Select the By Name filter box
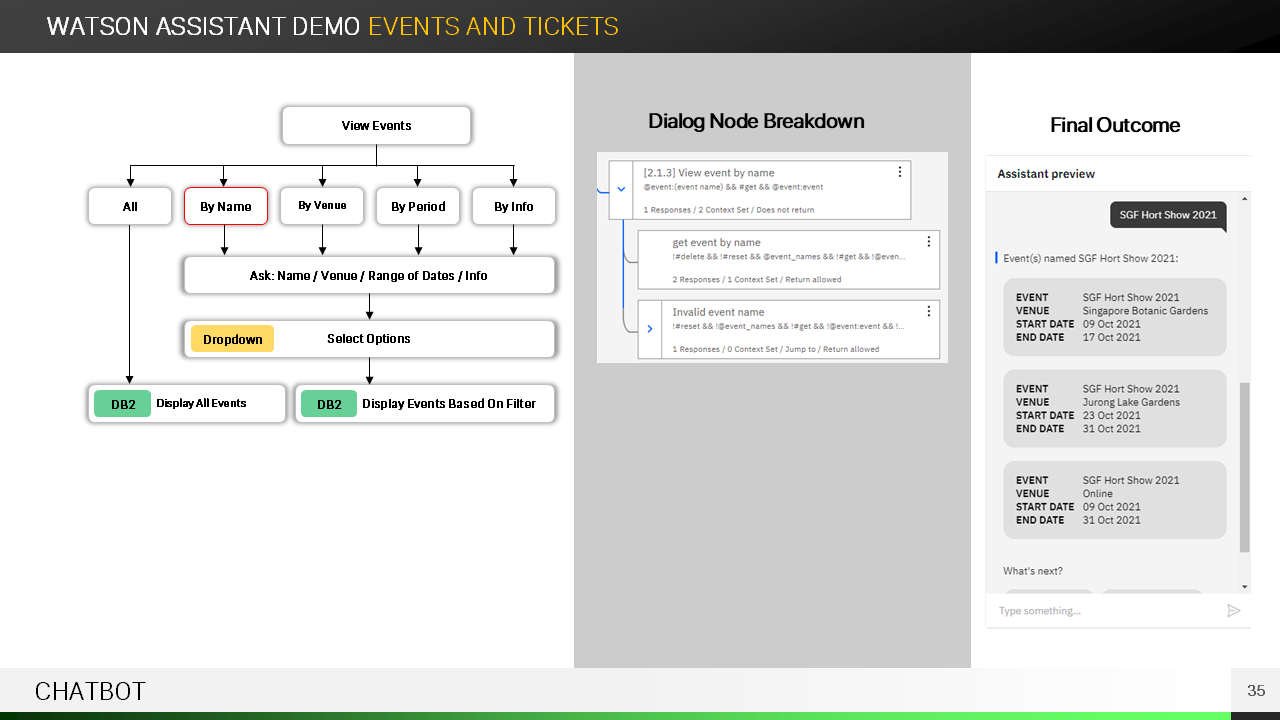This screenshot has height=720, width=1280. 226,206
